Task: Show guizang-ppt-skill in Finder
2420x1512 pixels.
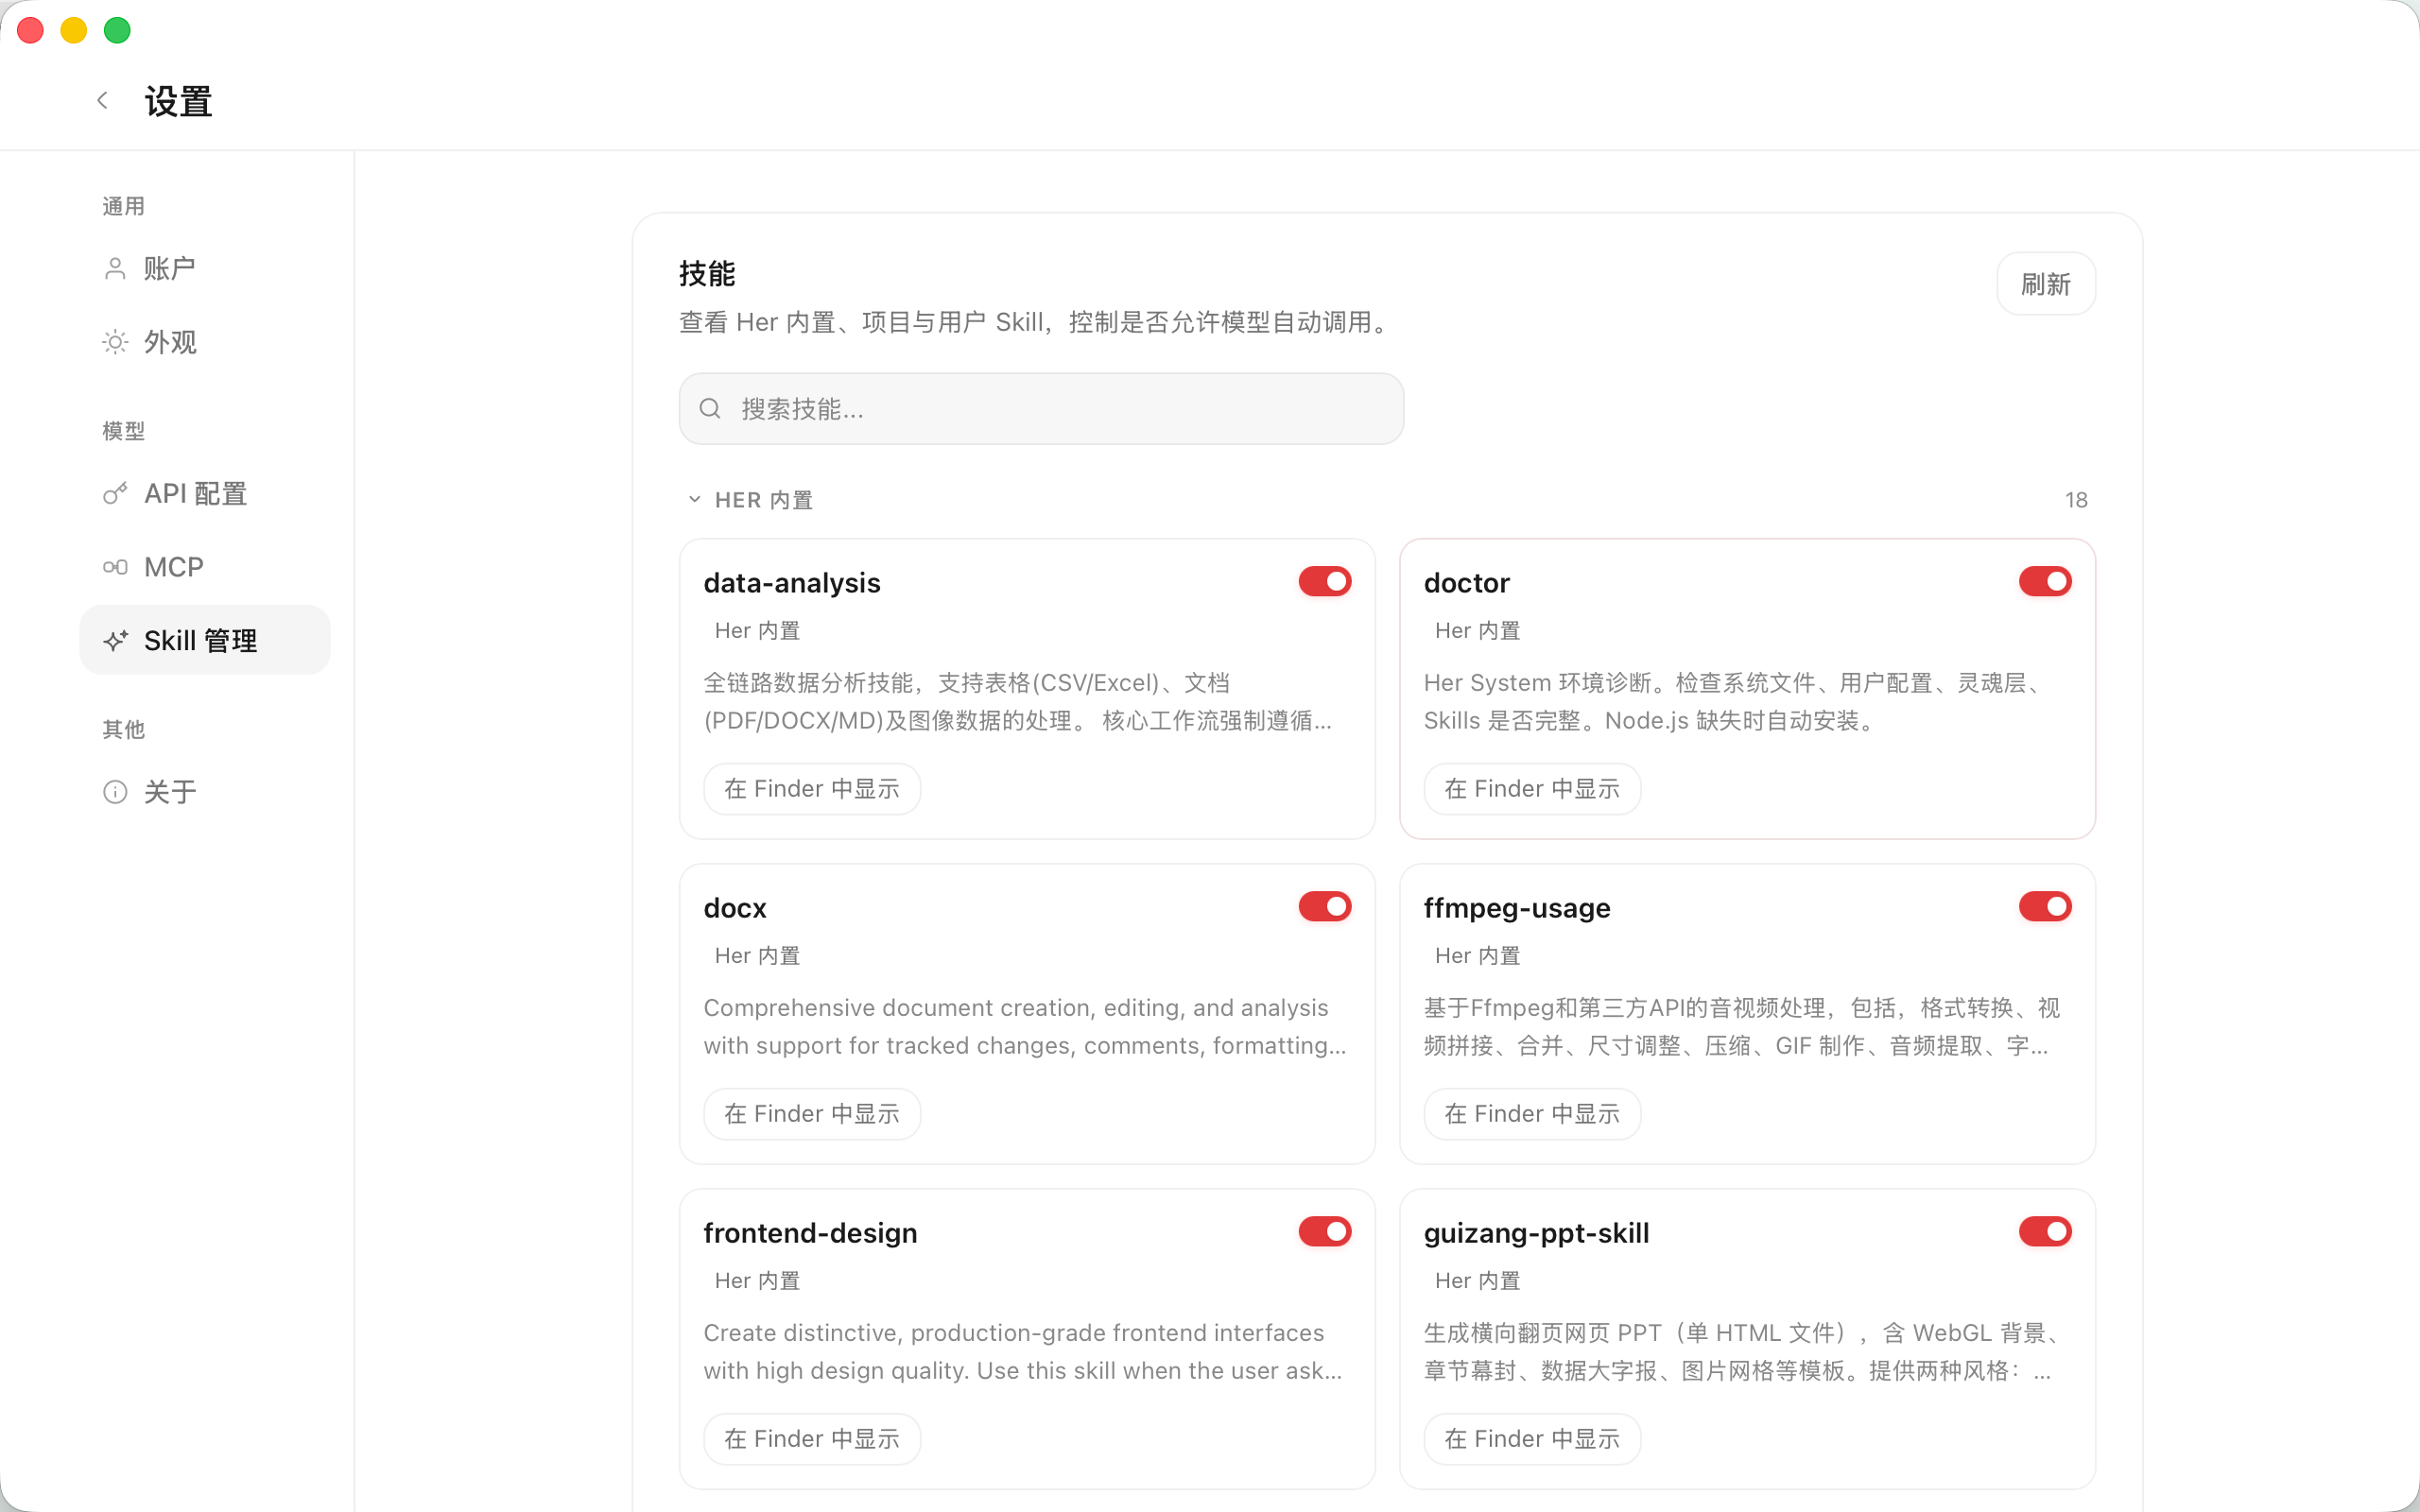Action: [x=1532, y=1439]
